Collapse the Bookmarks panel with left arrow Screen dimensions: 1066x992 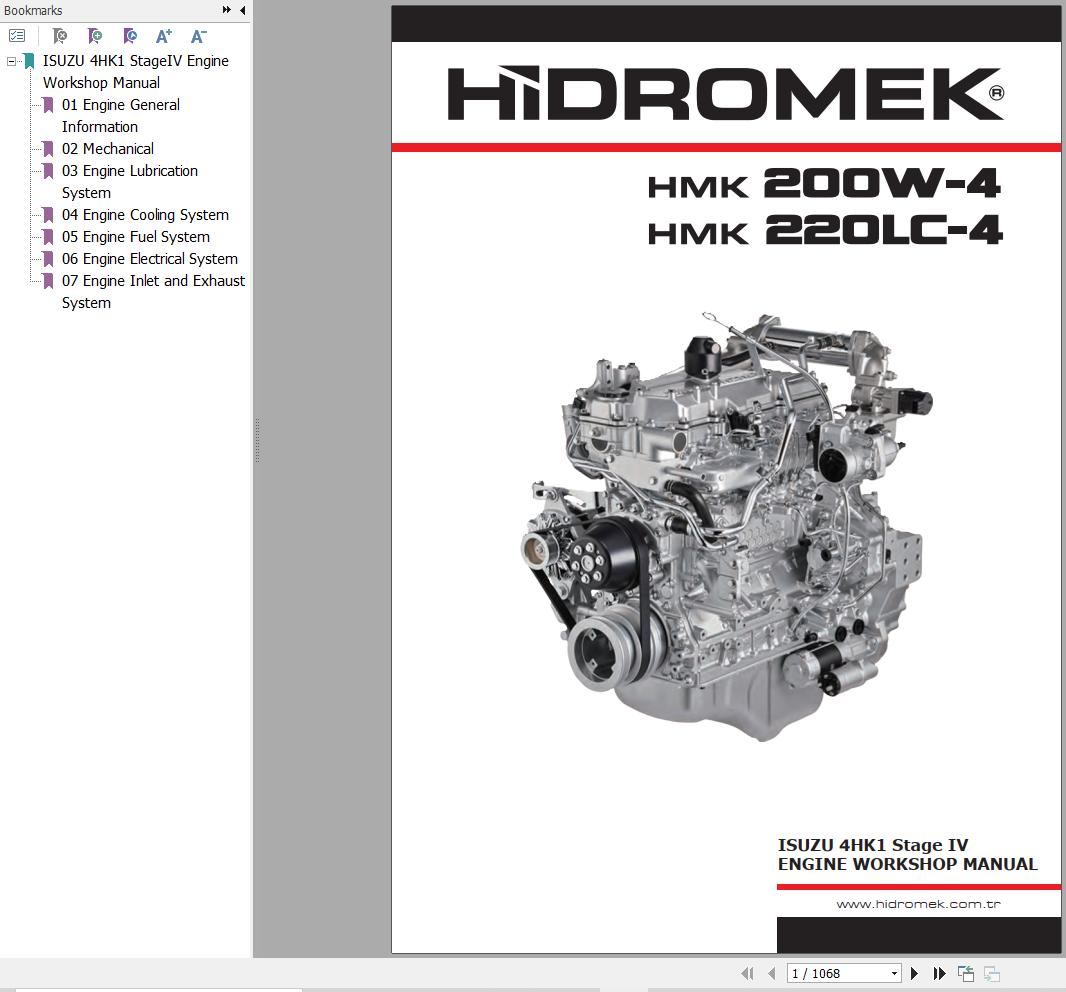[x=242, y=10]
